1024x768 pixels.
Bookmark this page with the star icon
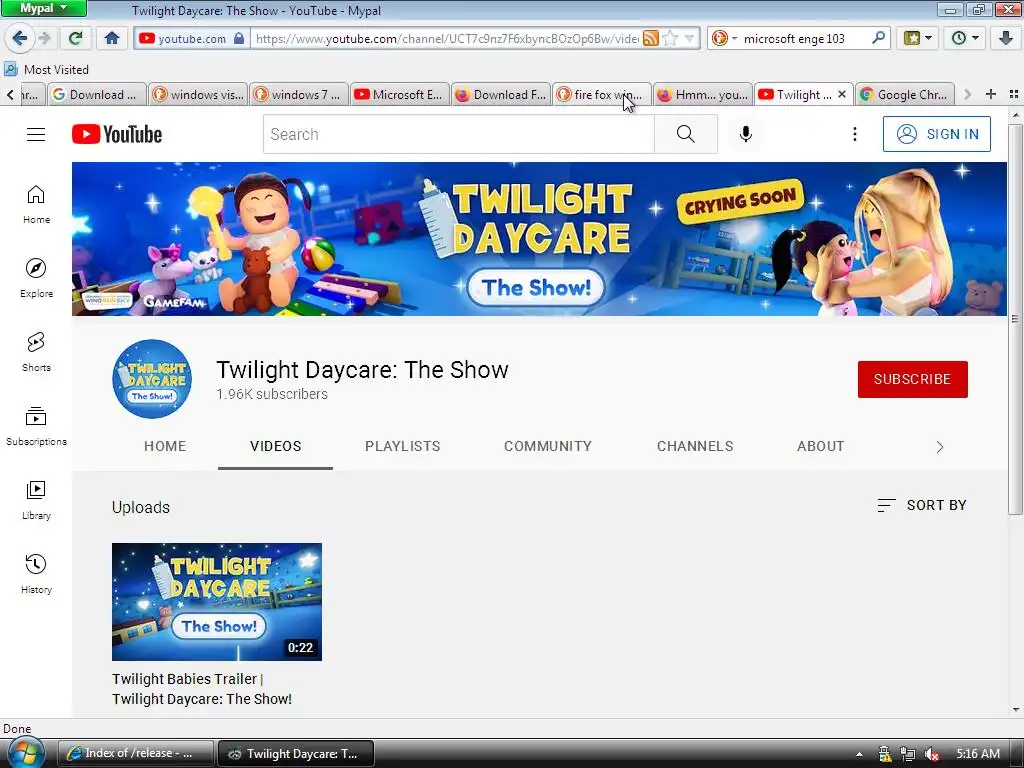pyautogui.click(x=669, y=39)
